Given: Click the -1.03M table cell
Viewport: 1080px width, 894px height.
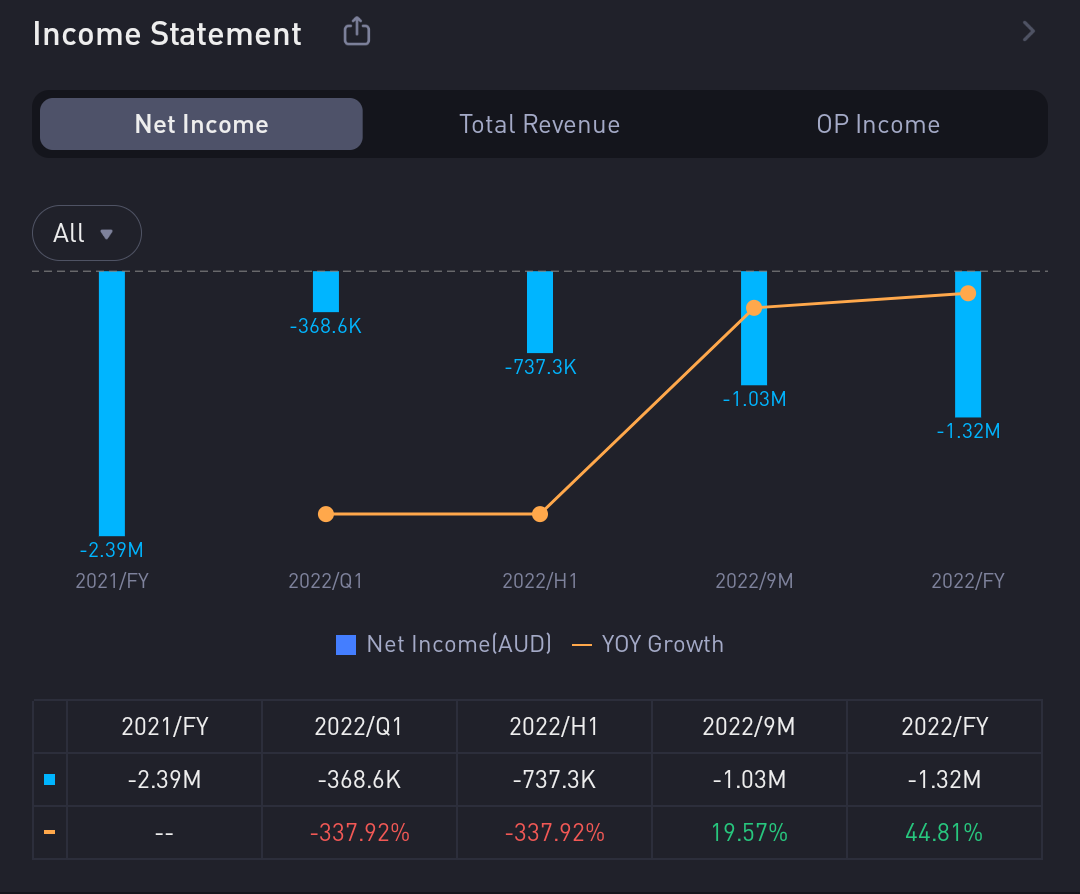Looking at the screenshot, I should (749, 780).
